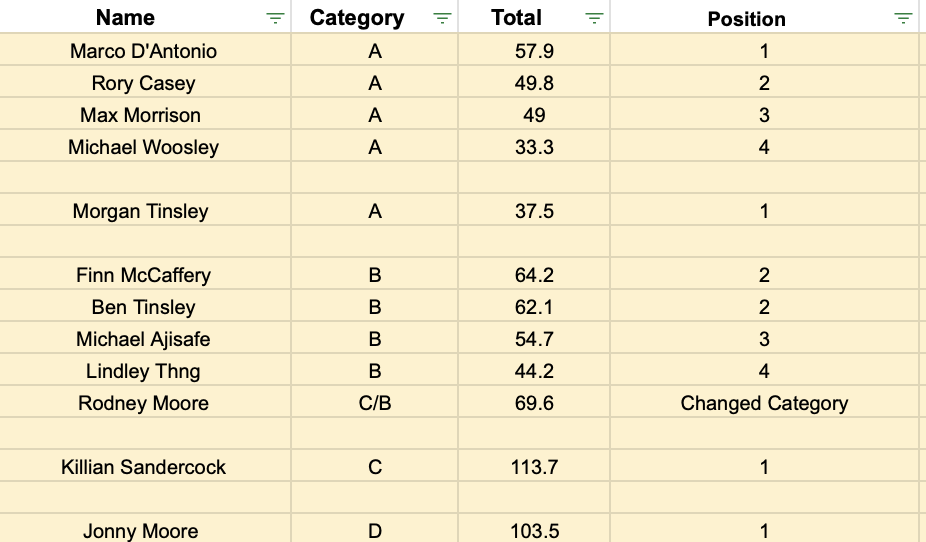The width and height of the screenshot is (926, 542).
Task: Select the Total header cell
Action: tap(534, 17)
